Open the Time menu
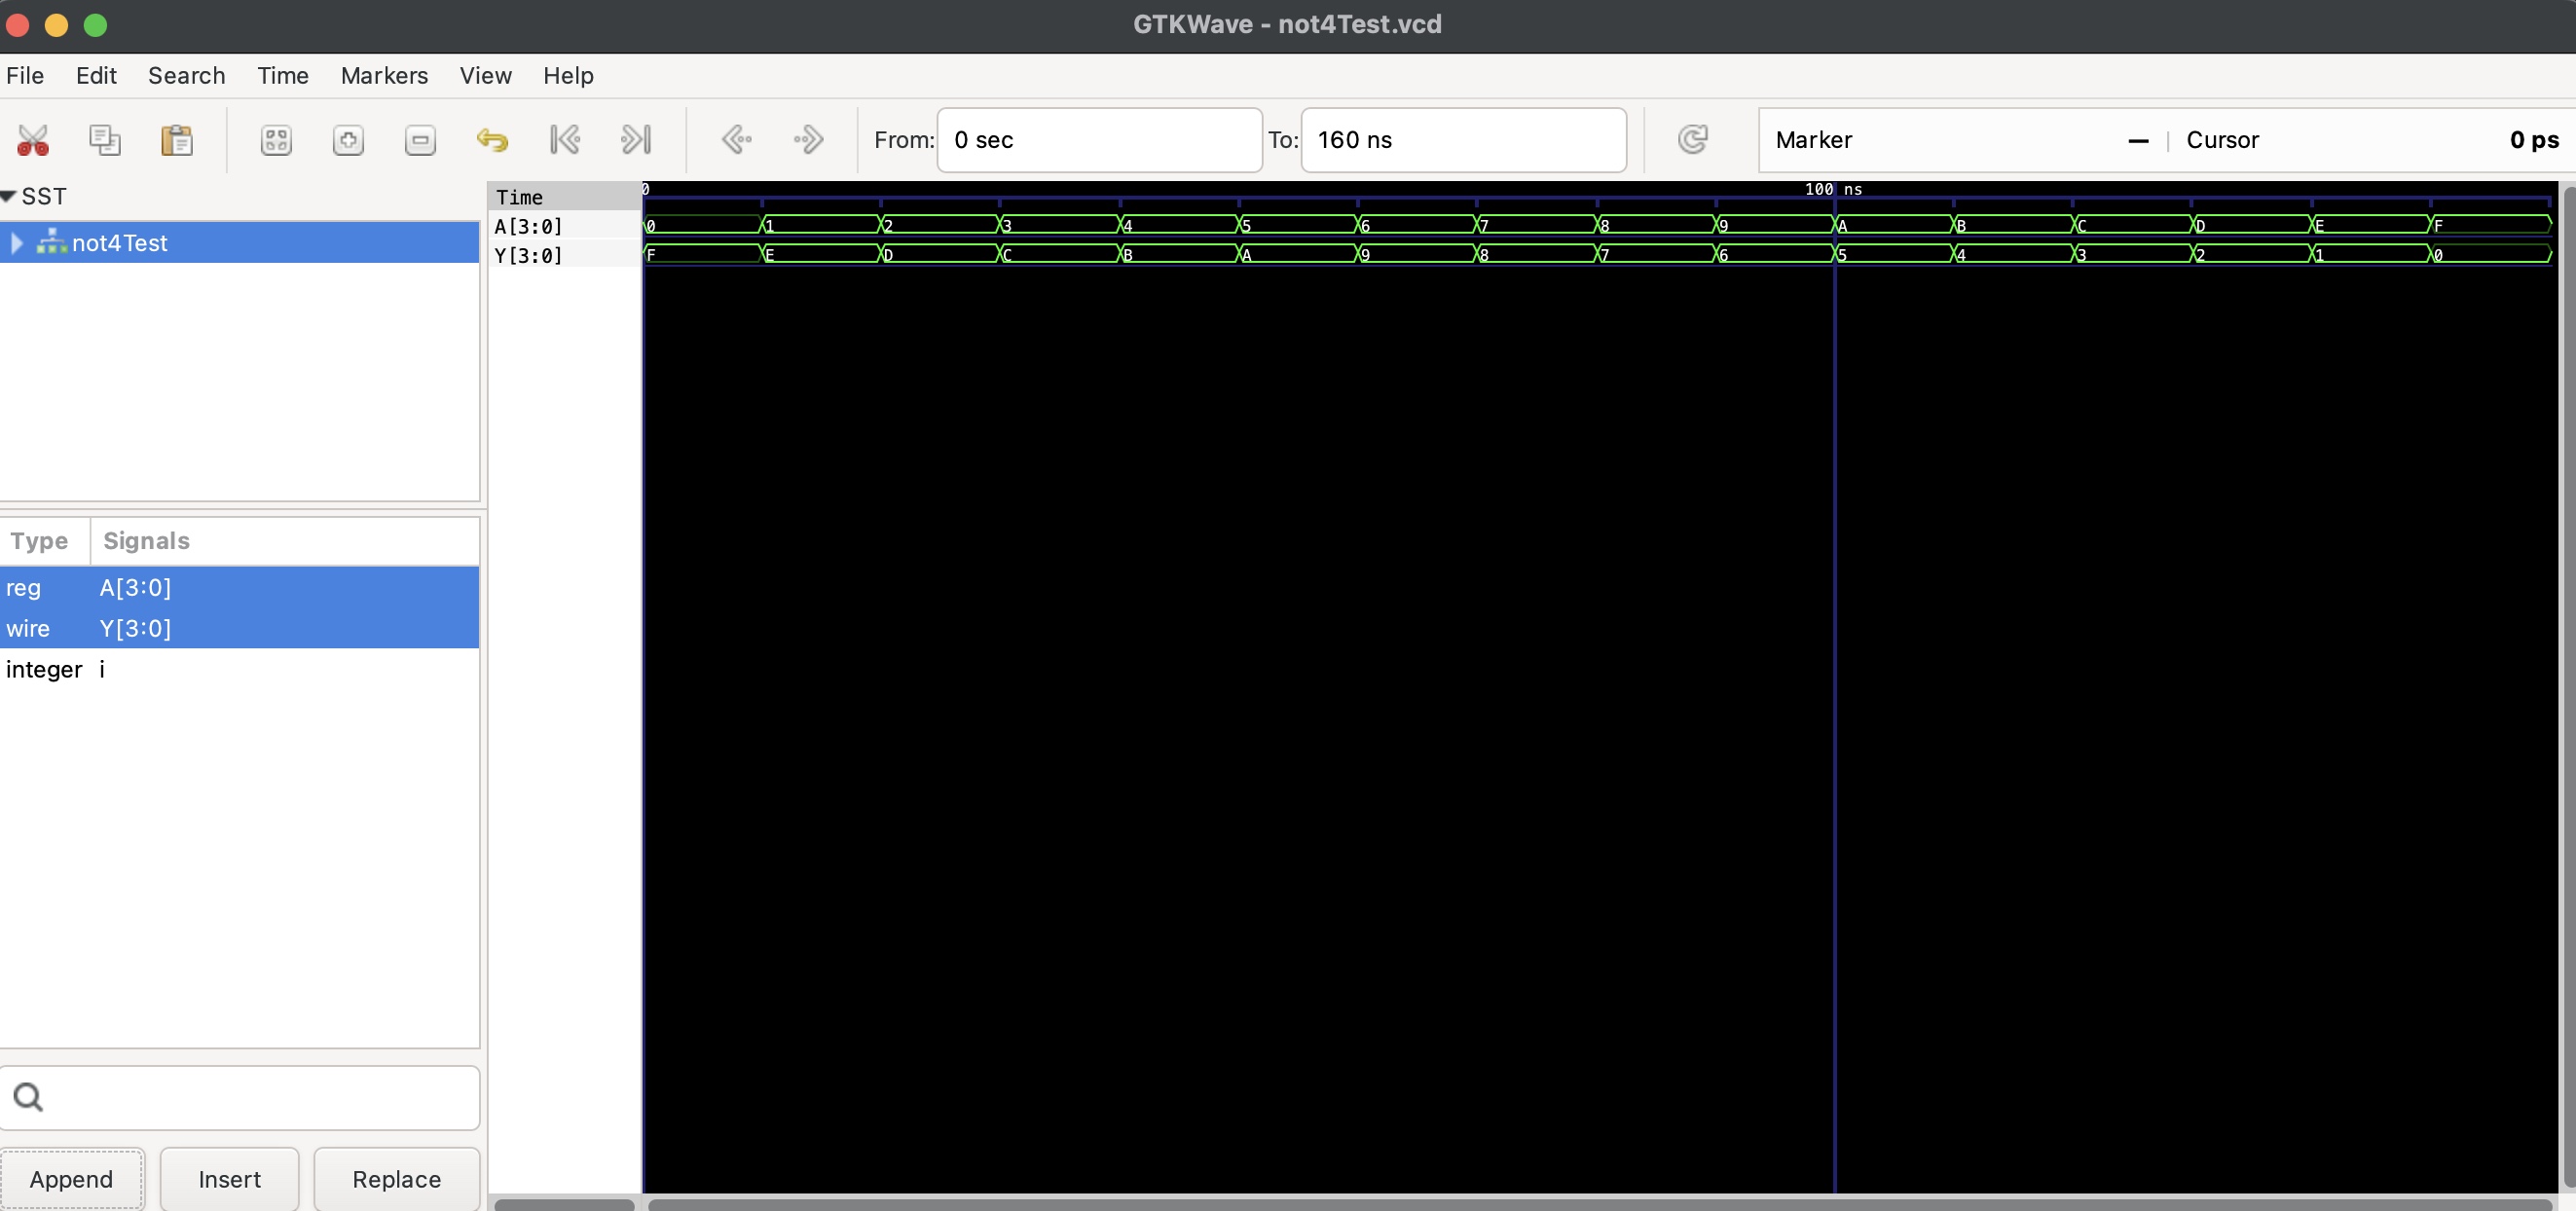 pos(282,75)
